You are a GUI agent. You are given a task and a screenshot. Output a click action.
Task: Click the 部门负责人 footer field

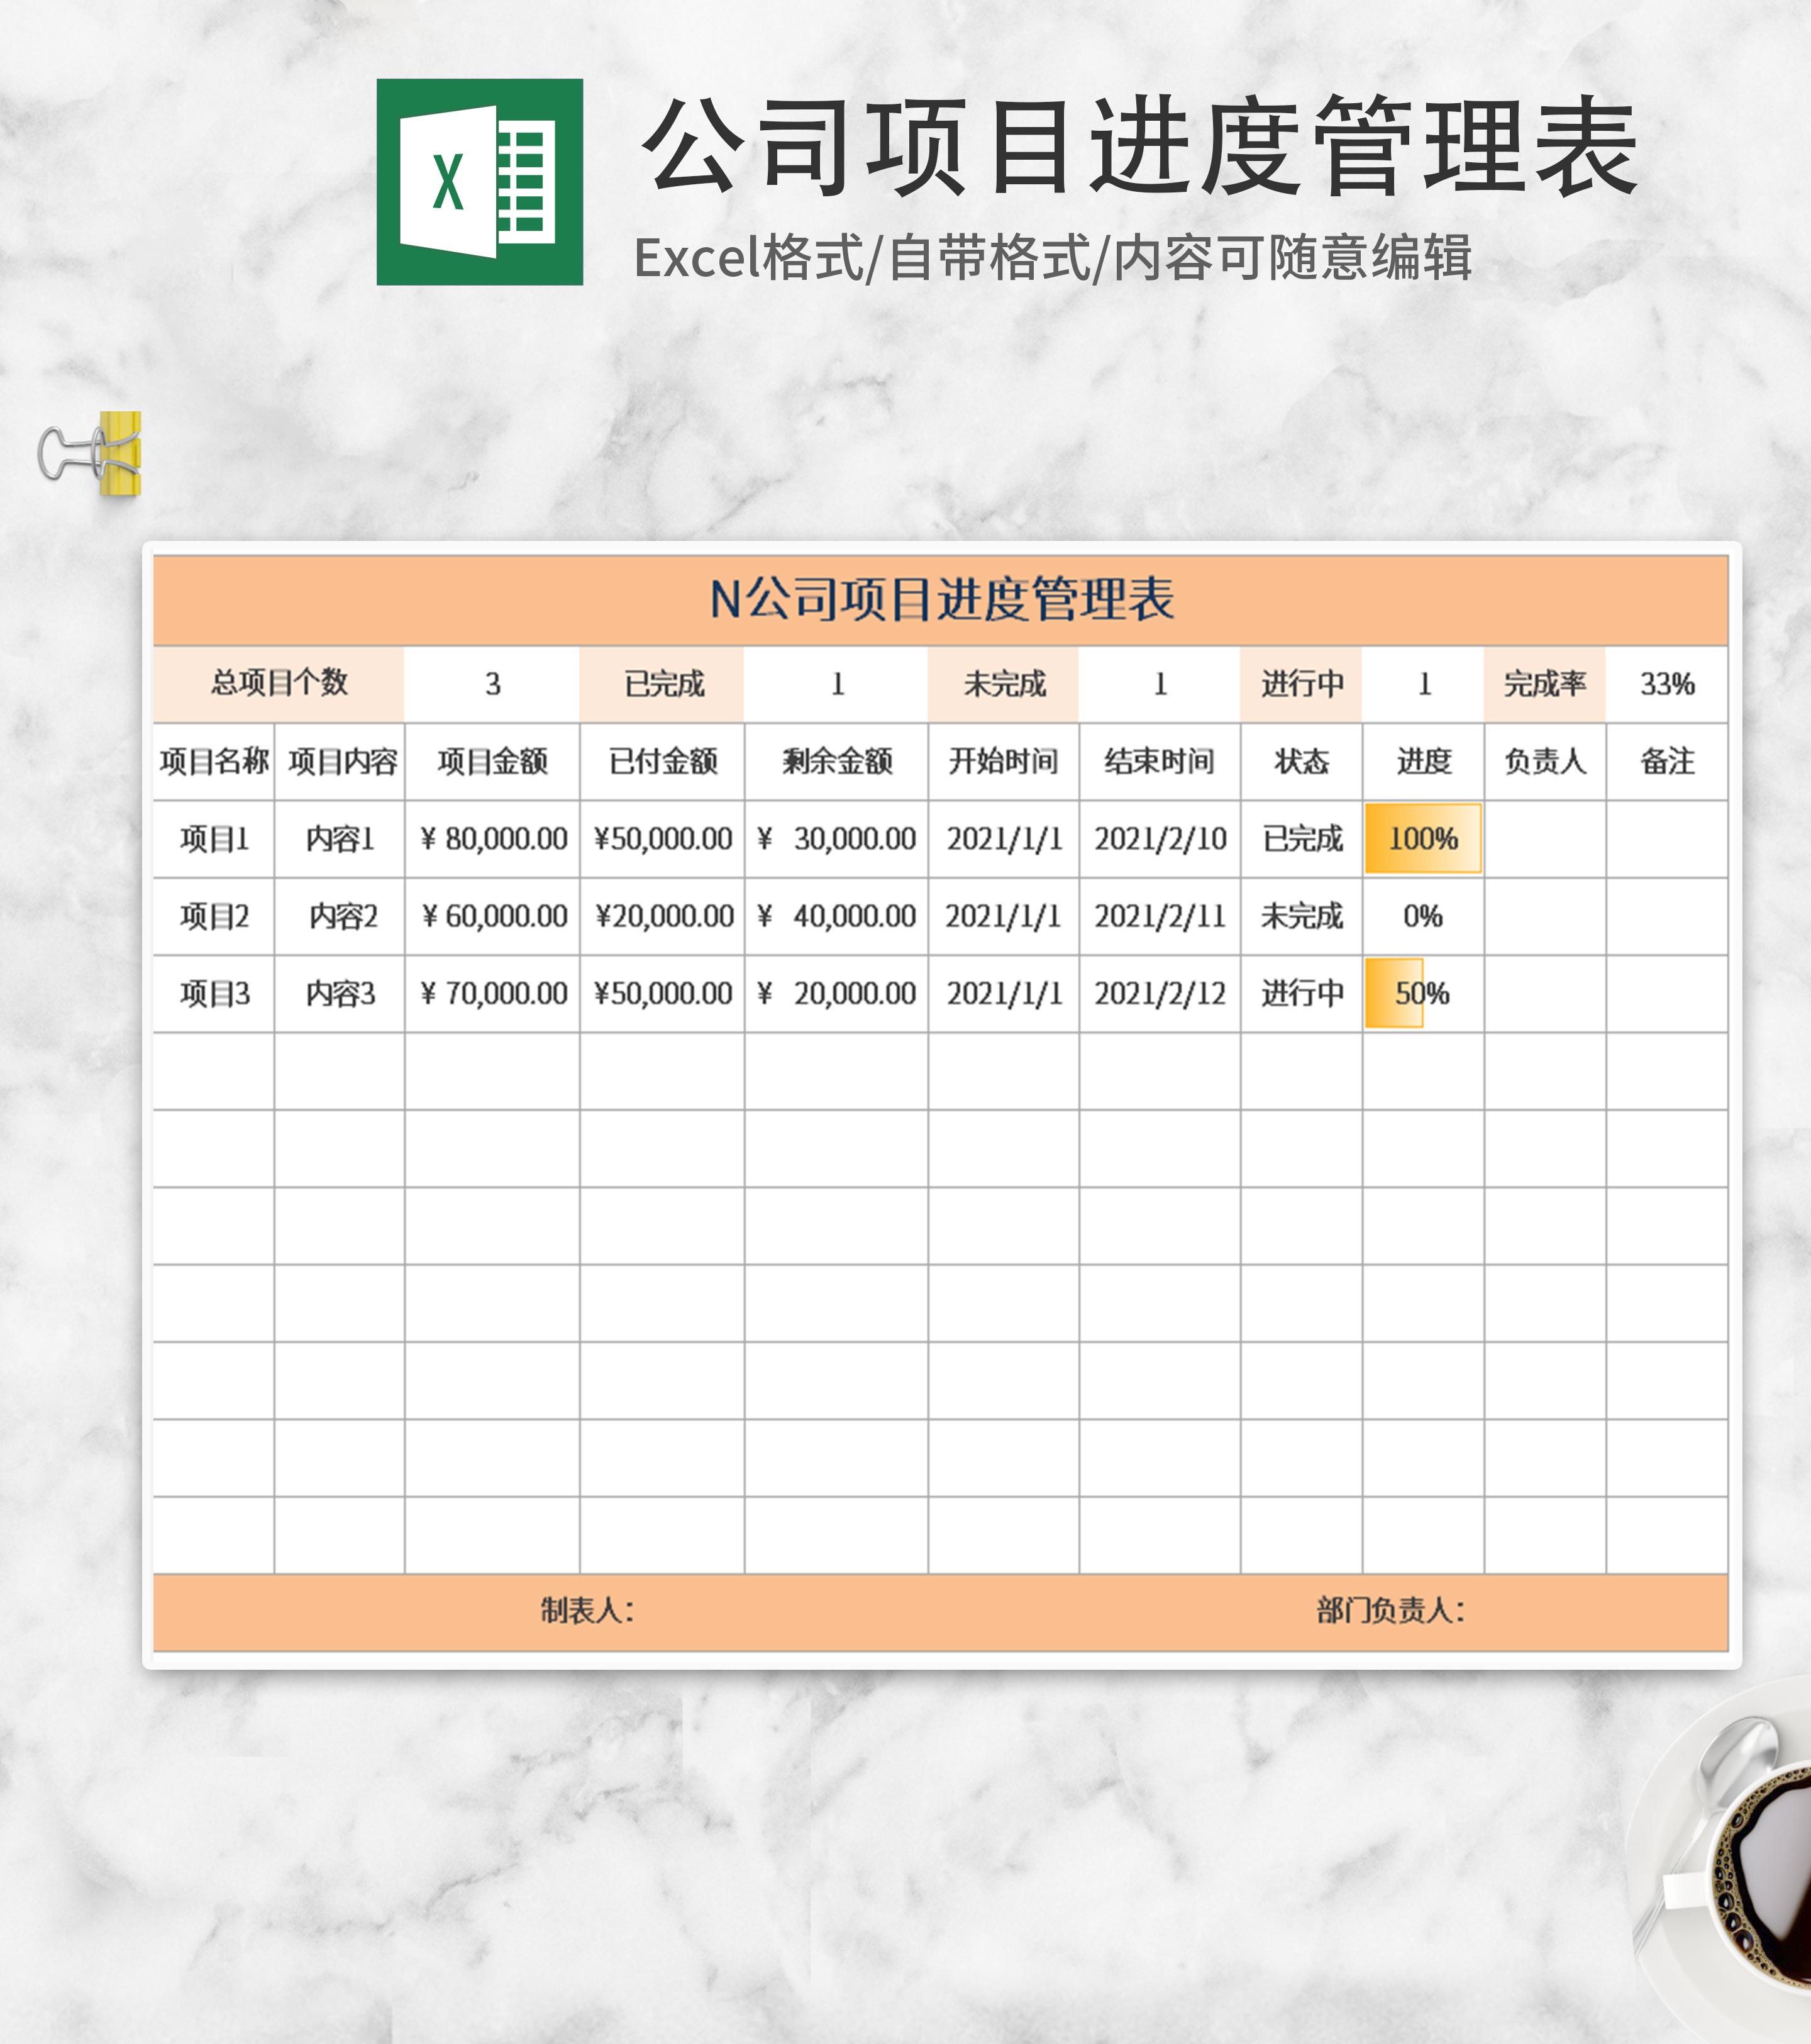1390,1611
